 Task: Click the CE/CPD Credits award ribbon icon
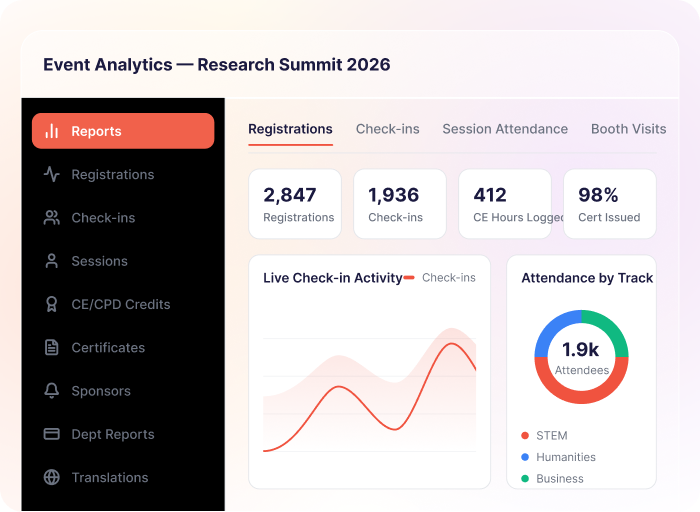[x=52, y=304]
